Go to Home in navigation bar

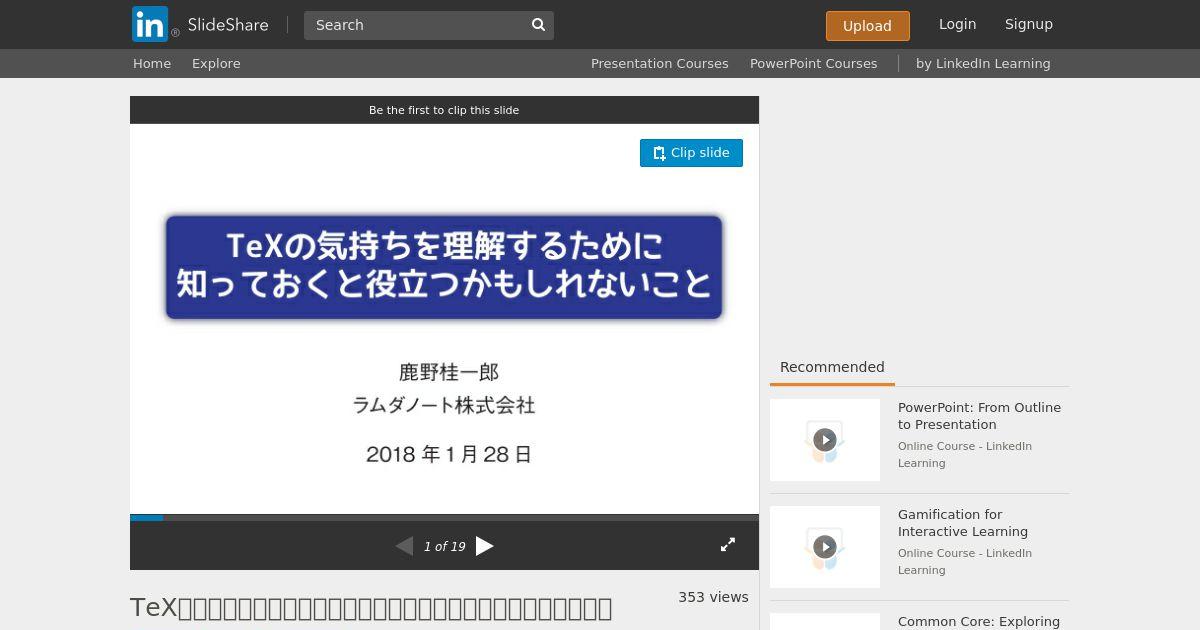click(152, 63)
